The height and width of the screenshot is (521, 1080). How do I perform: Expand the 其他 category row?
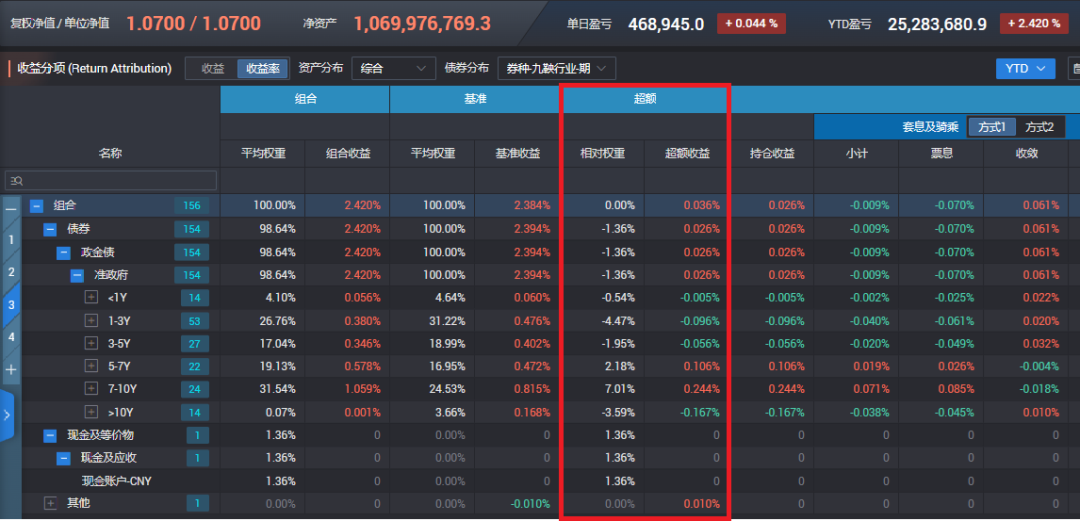pyautogui.click(x=50, y=504)
